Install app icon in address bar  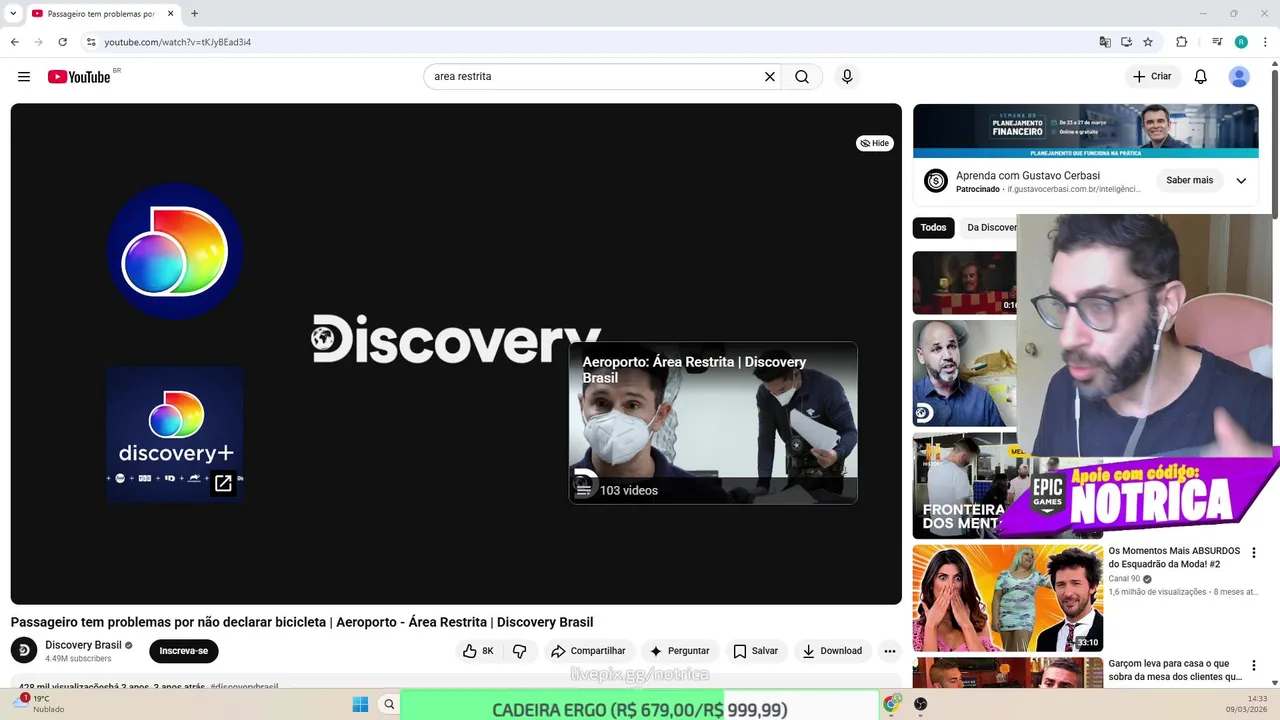[1126, 42]
